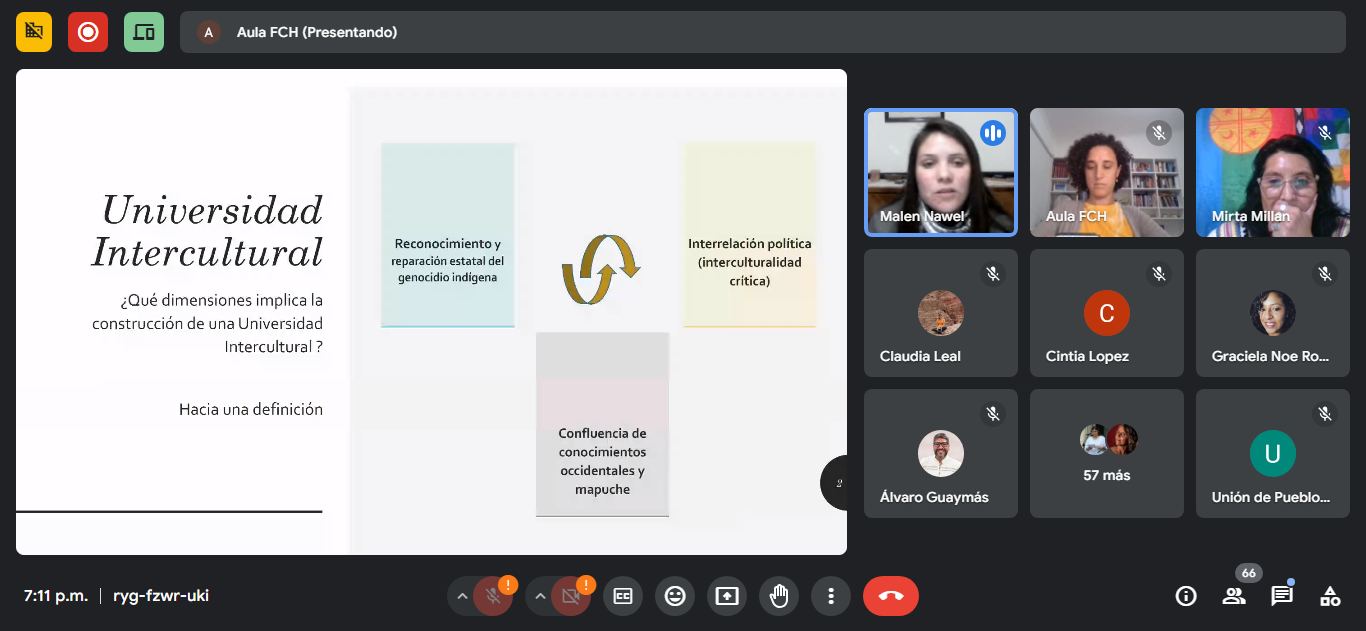Open the meeting details info icon
This screenshot has width=1366, height=631.
pyautogui.click(x=1186, y=596)
